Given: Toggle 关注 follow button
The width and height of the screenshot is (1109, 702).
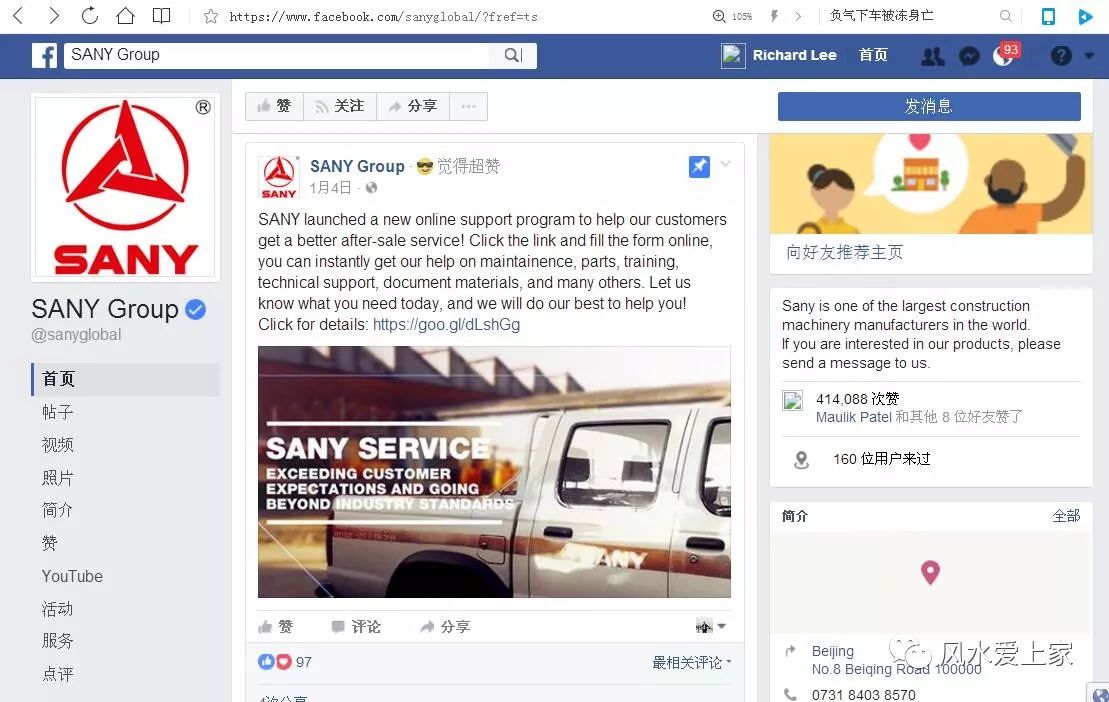Looking at the screenshot, I should [340, 106].
